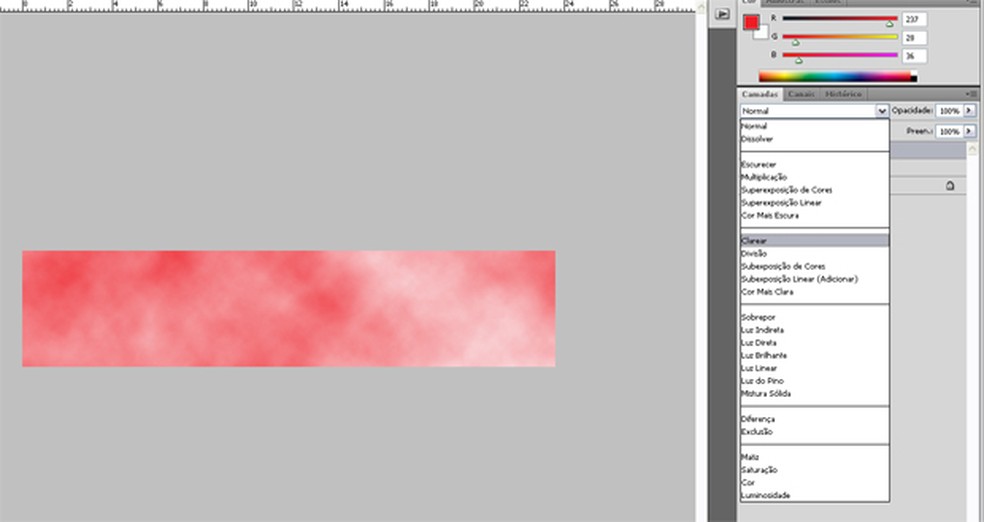Click the red foreground color swatch
Screen dimensions: 984x522
[751, 23]
